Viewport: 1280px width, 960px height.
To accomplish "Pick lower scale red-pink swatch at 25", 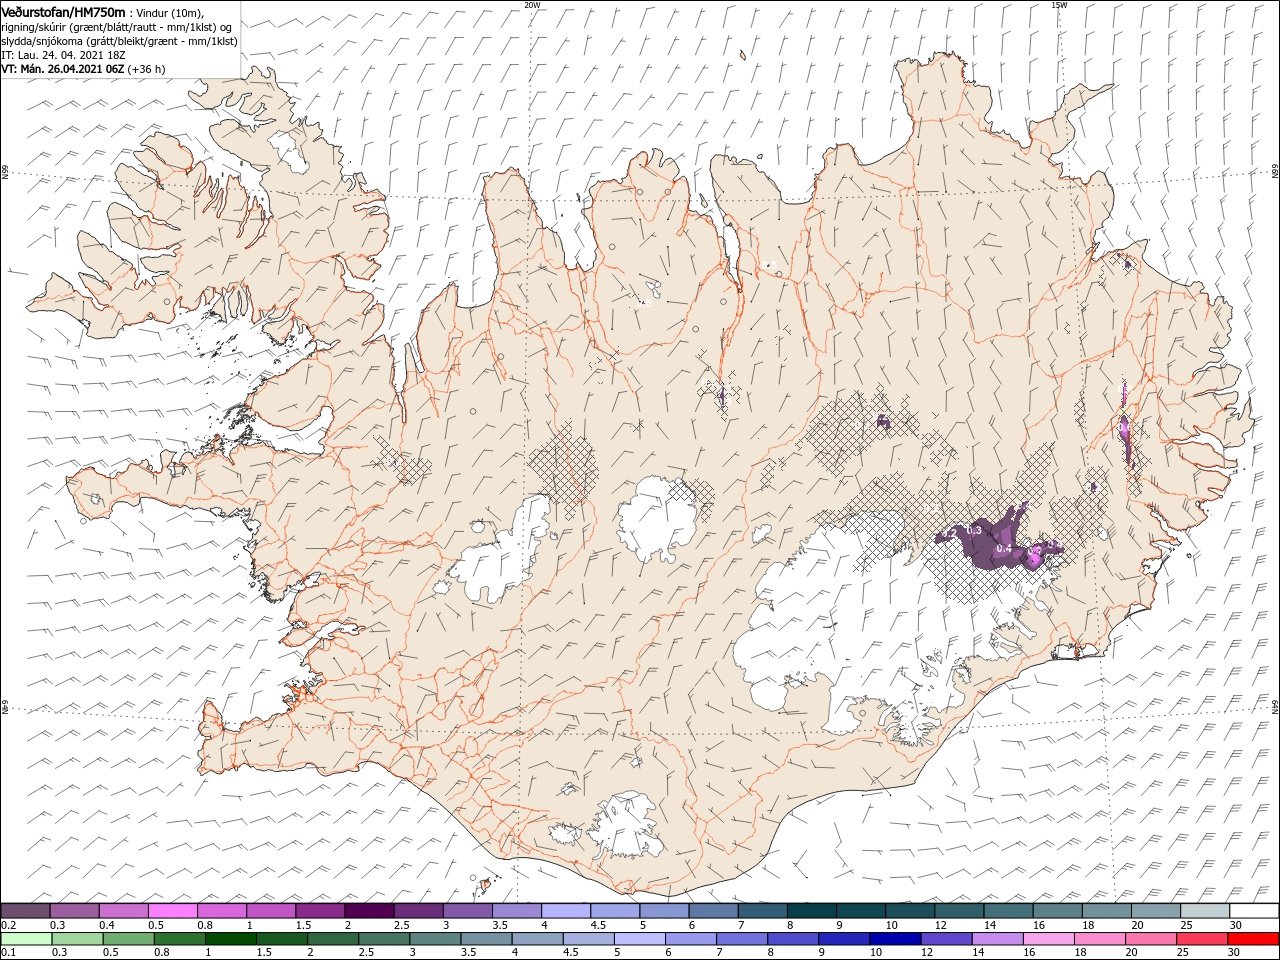I will click(x=1202, y=939).
